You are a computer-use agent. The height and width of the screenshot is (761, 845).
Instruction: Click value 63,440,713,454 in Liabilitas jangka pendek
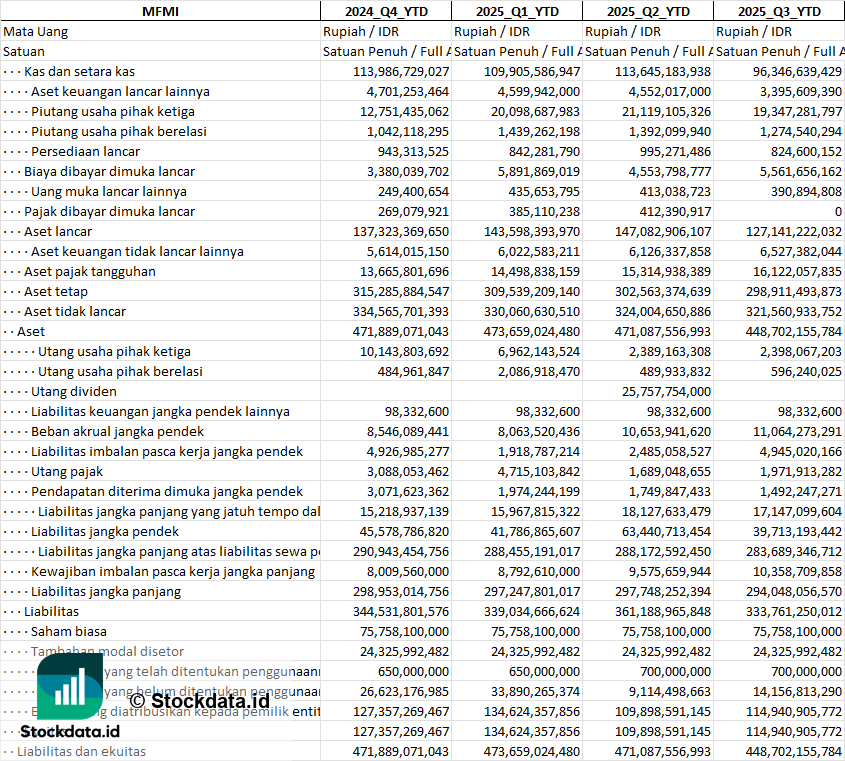[x=666, y=531]
